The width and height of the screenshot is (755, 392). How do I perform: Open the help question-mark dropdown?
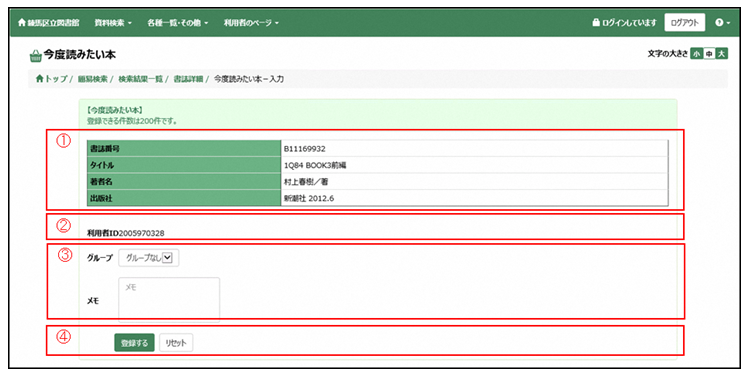[x=722, y=23]
